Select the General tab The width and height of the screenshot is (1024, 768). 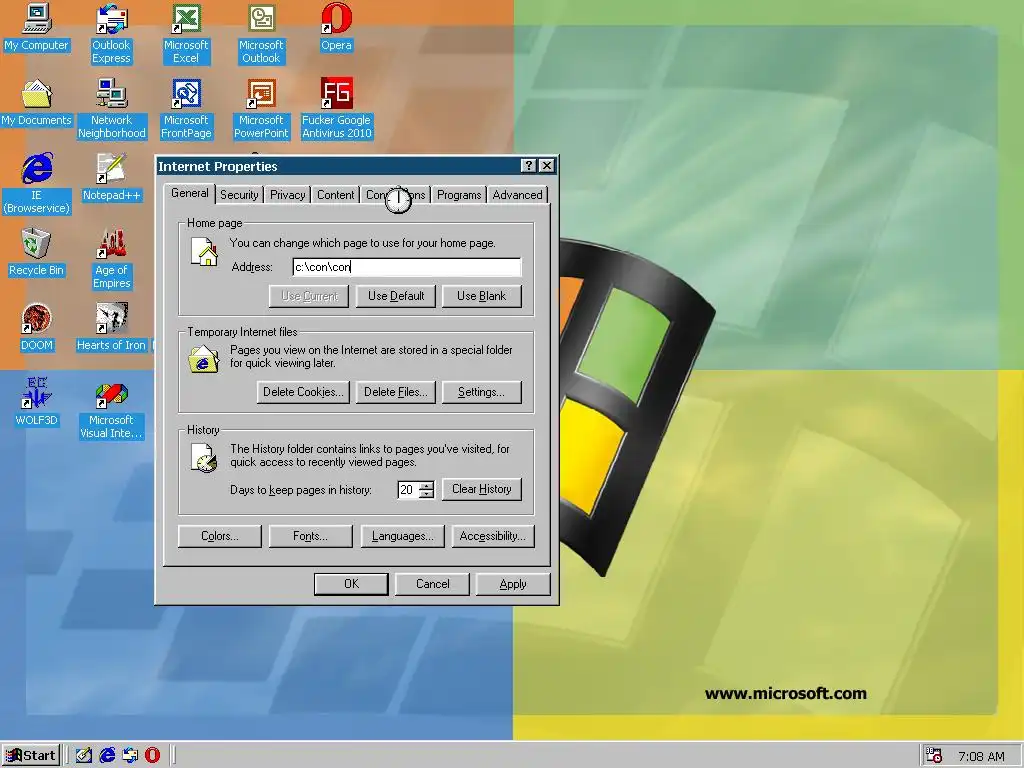[189, 193]
